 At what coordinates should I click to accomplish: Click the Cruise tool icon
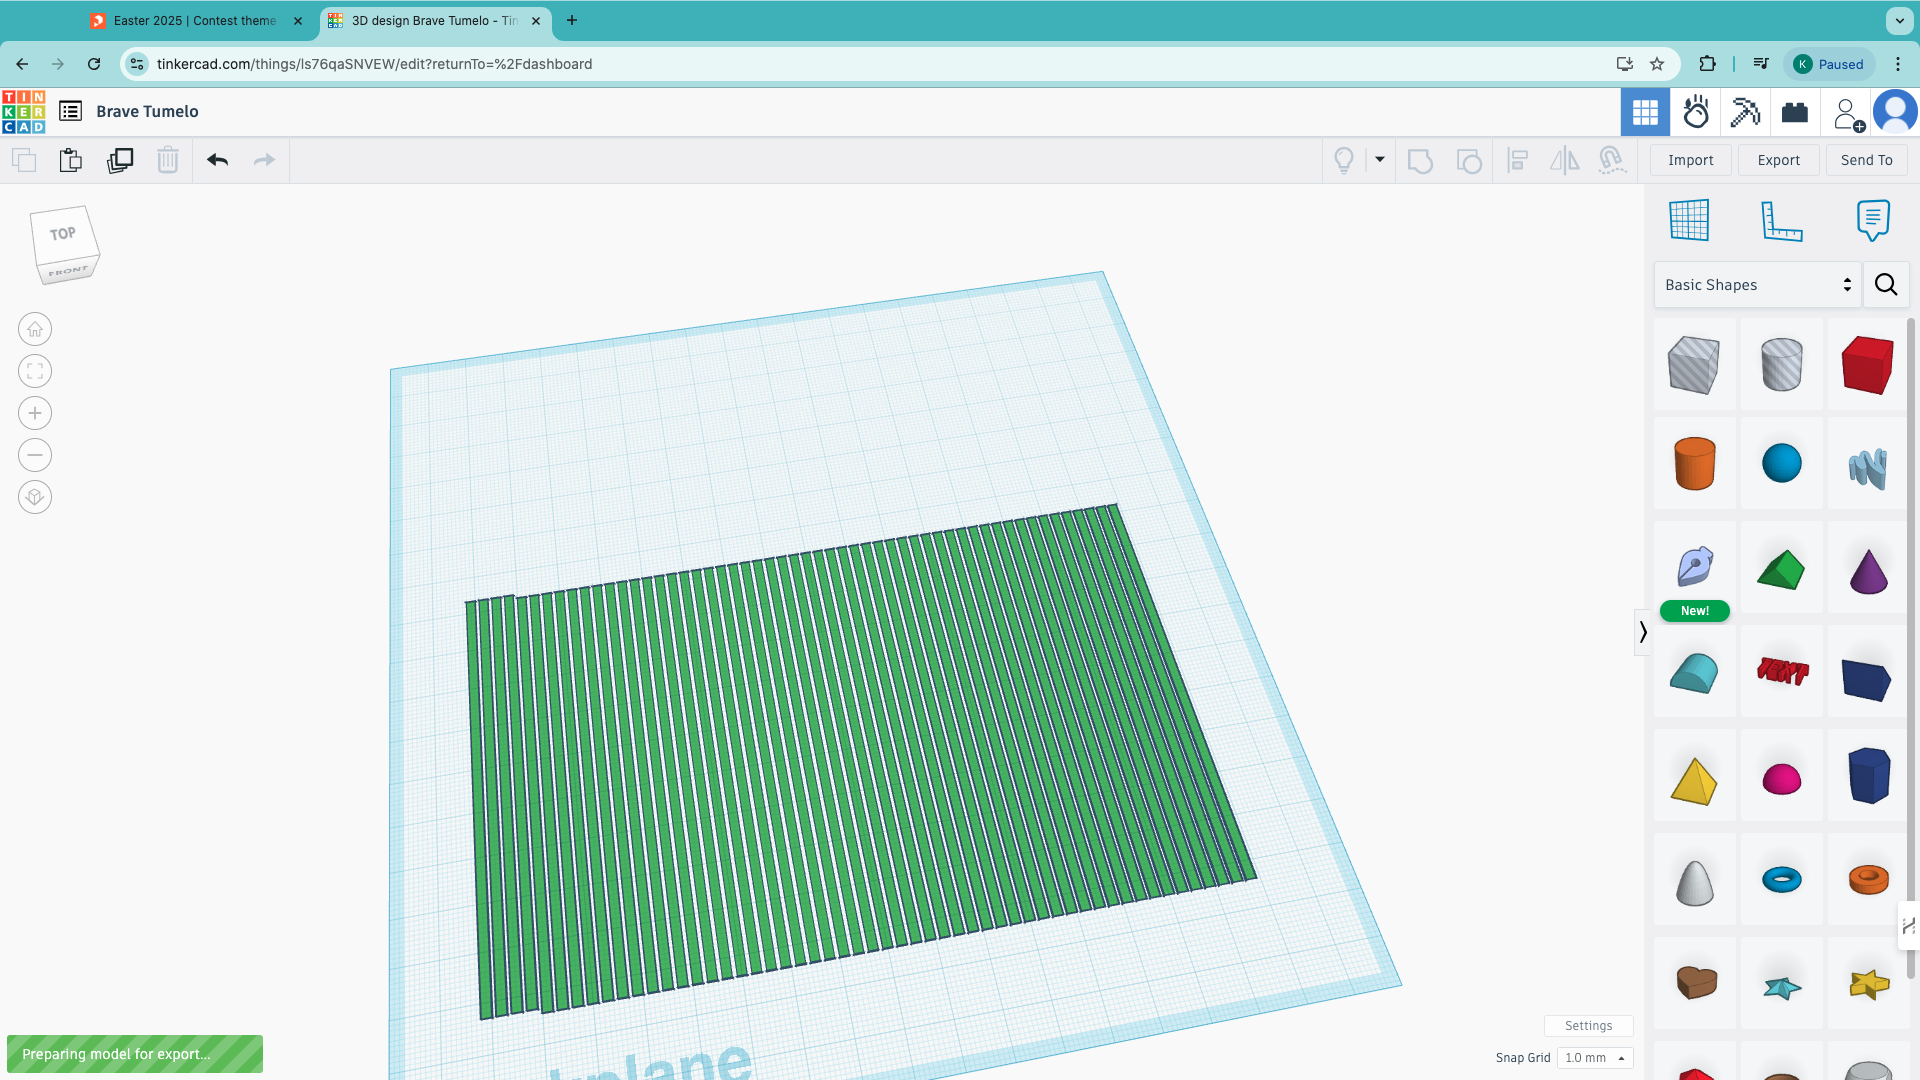coord(1612,160)
